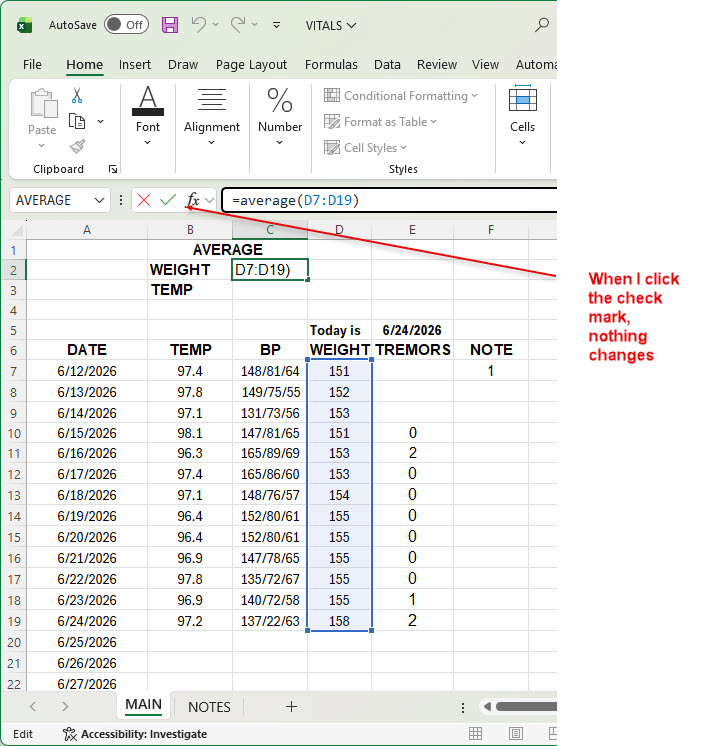Click the cell containing D7:D19)

270,270
